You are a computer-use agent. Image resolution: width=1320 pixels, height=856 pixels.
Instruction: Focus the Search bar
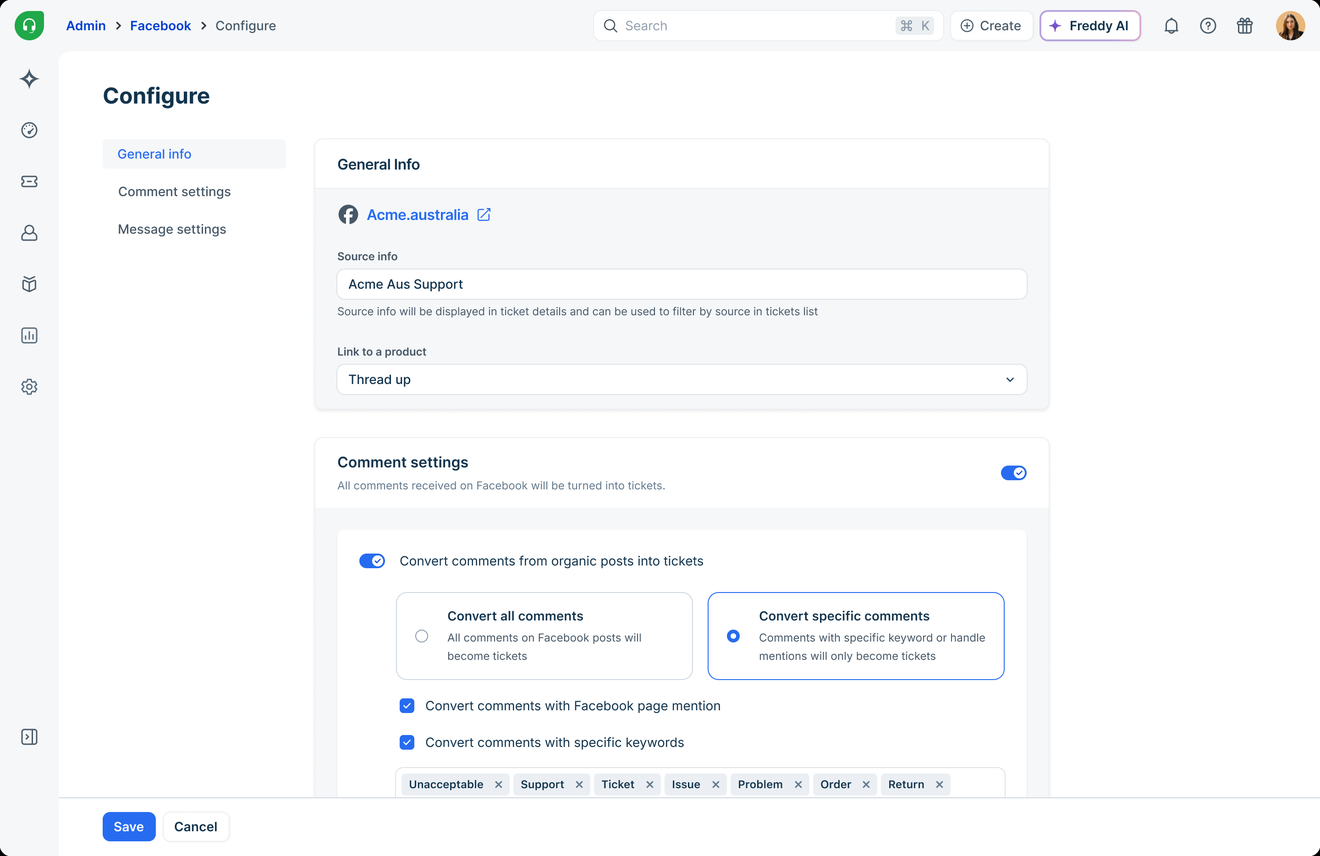(x=768, y=26)
